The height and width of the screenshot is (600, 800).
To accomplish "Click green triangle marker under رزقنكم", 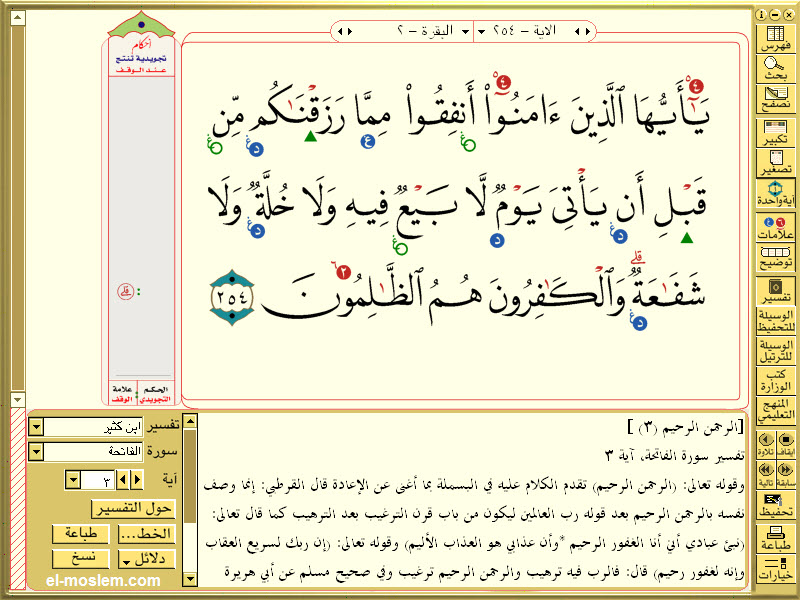I will point(311,136).
